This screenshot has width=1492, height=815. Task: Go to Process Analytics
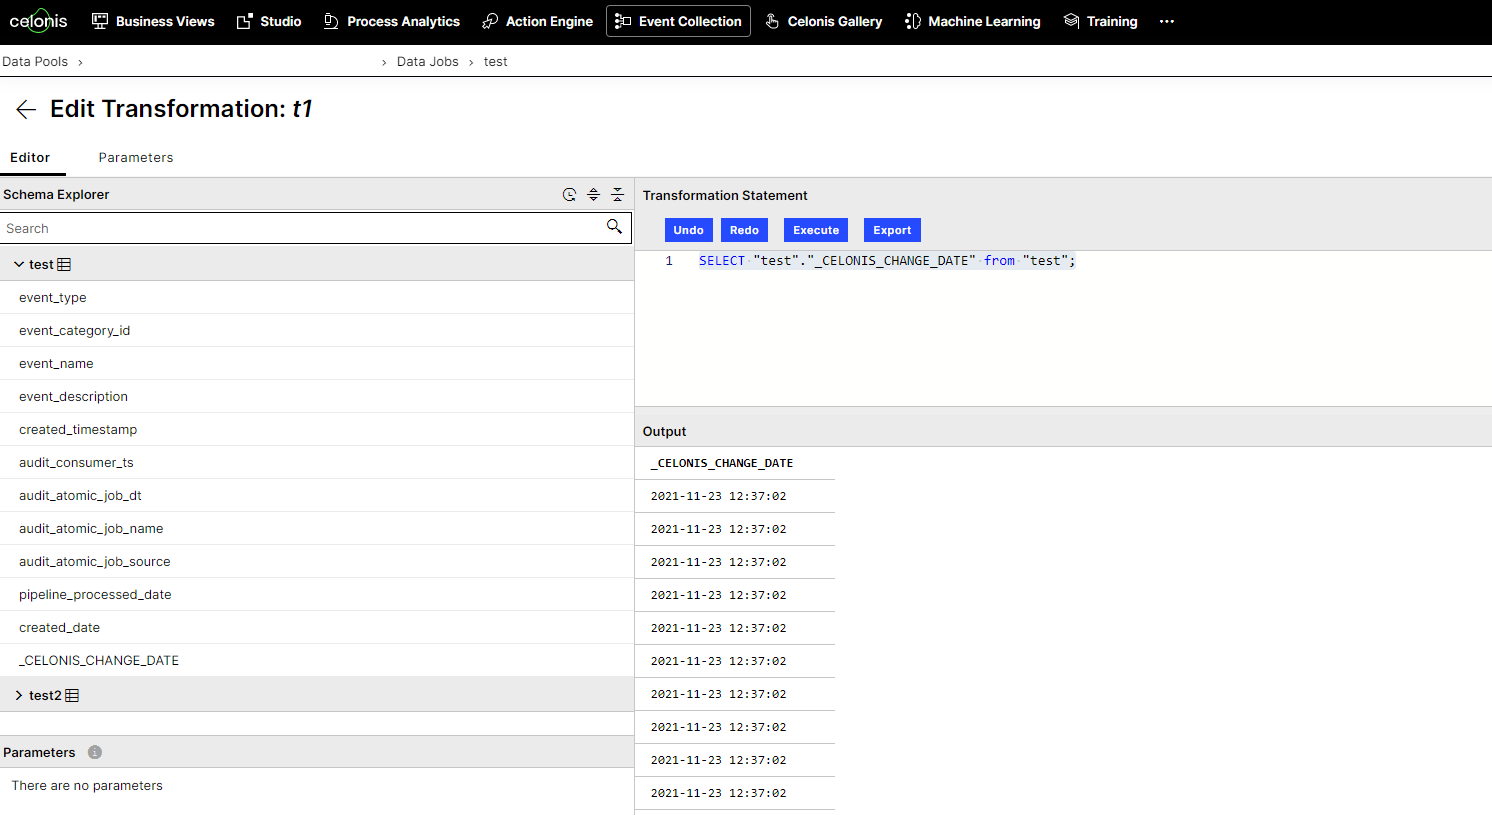click(x=391, y=21)
